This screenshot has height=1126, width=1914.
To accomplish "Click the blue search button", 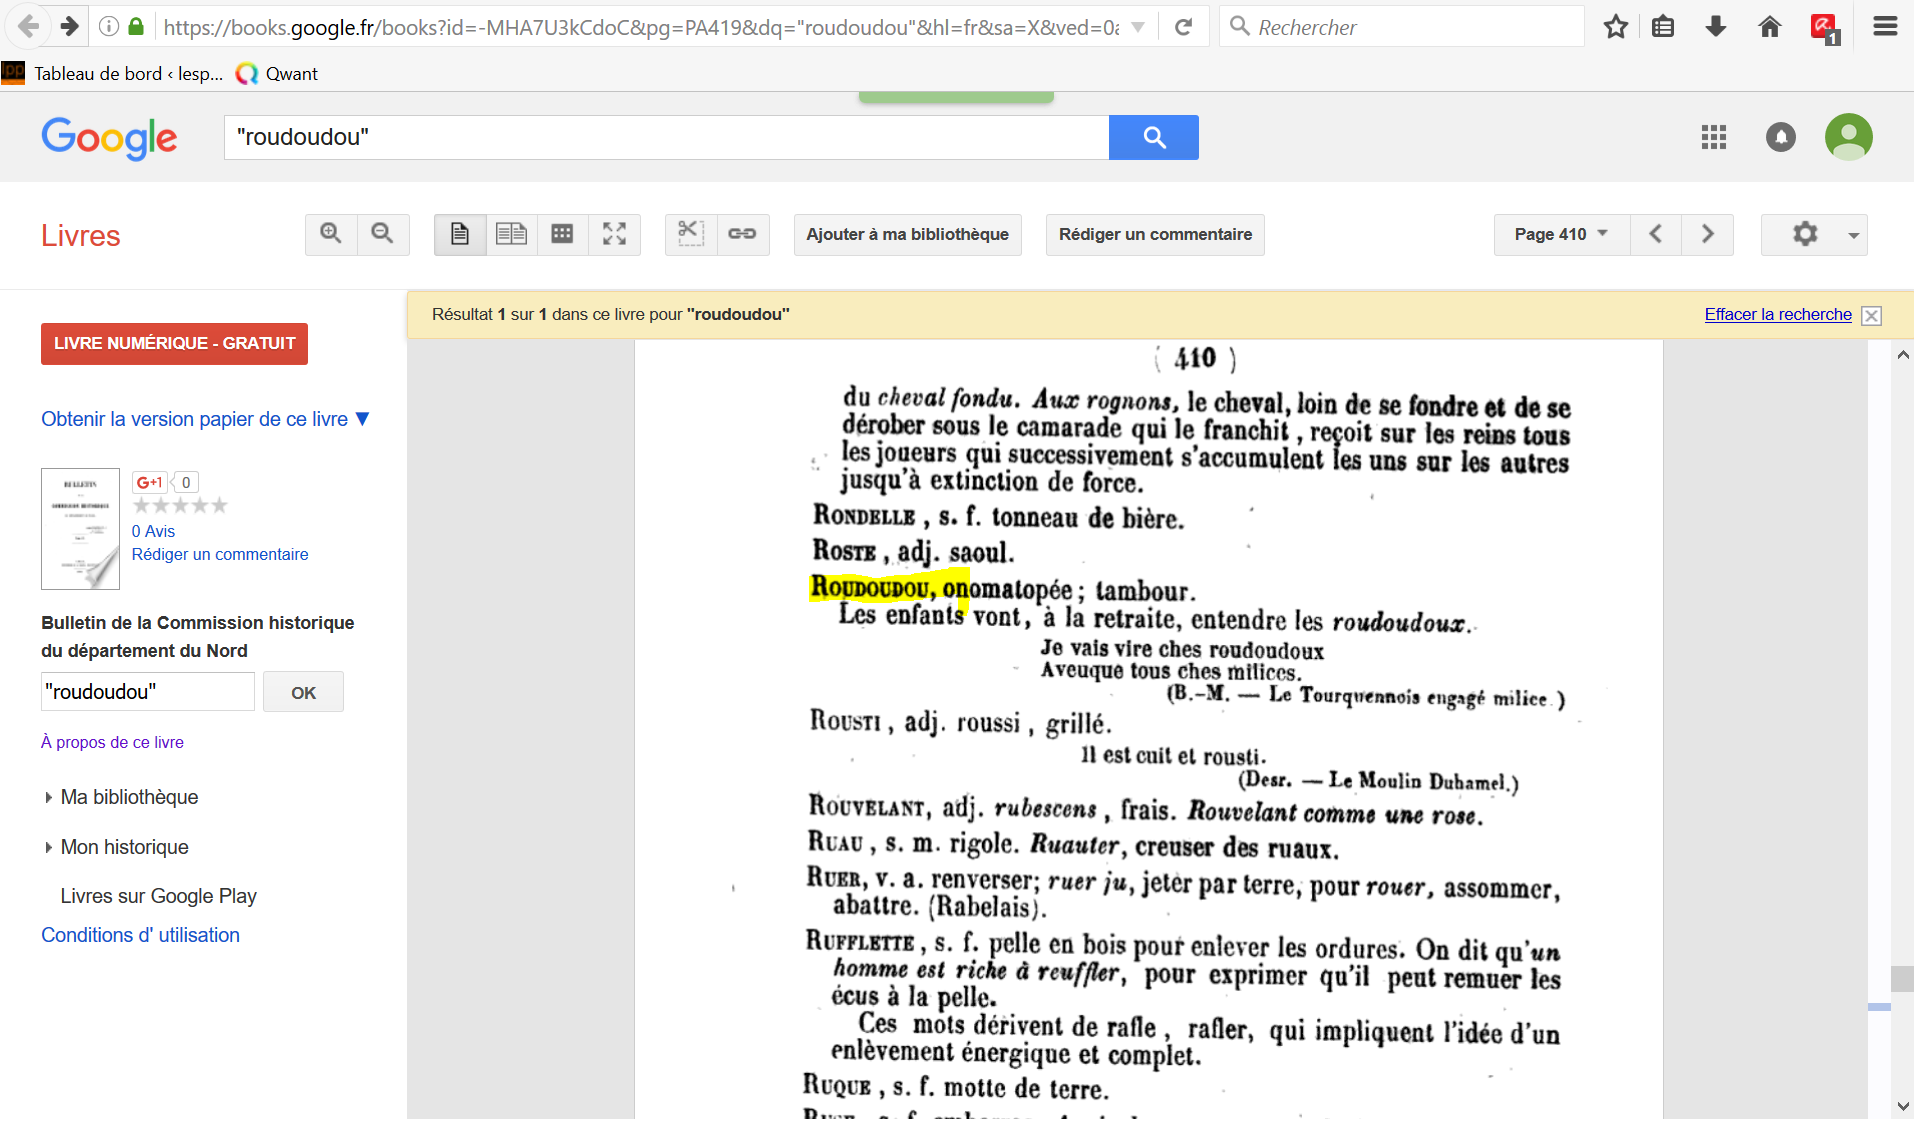I will click(x=1153, y=137).
